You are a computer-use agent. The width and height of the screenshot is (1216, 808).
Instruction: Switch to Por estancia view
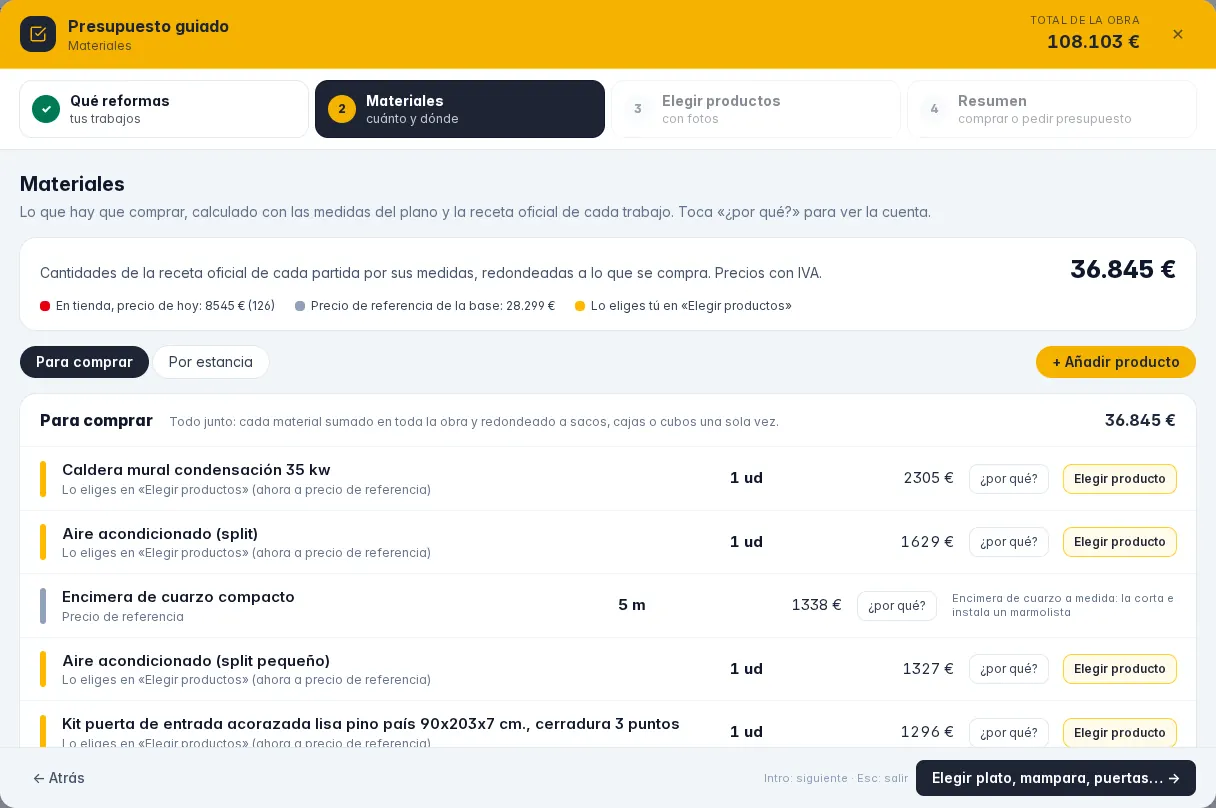click(211, 362)
